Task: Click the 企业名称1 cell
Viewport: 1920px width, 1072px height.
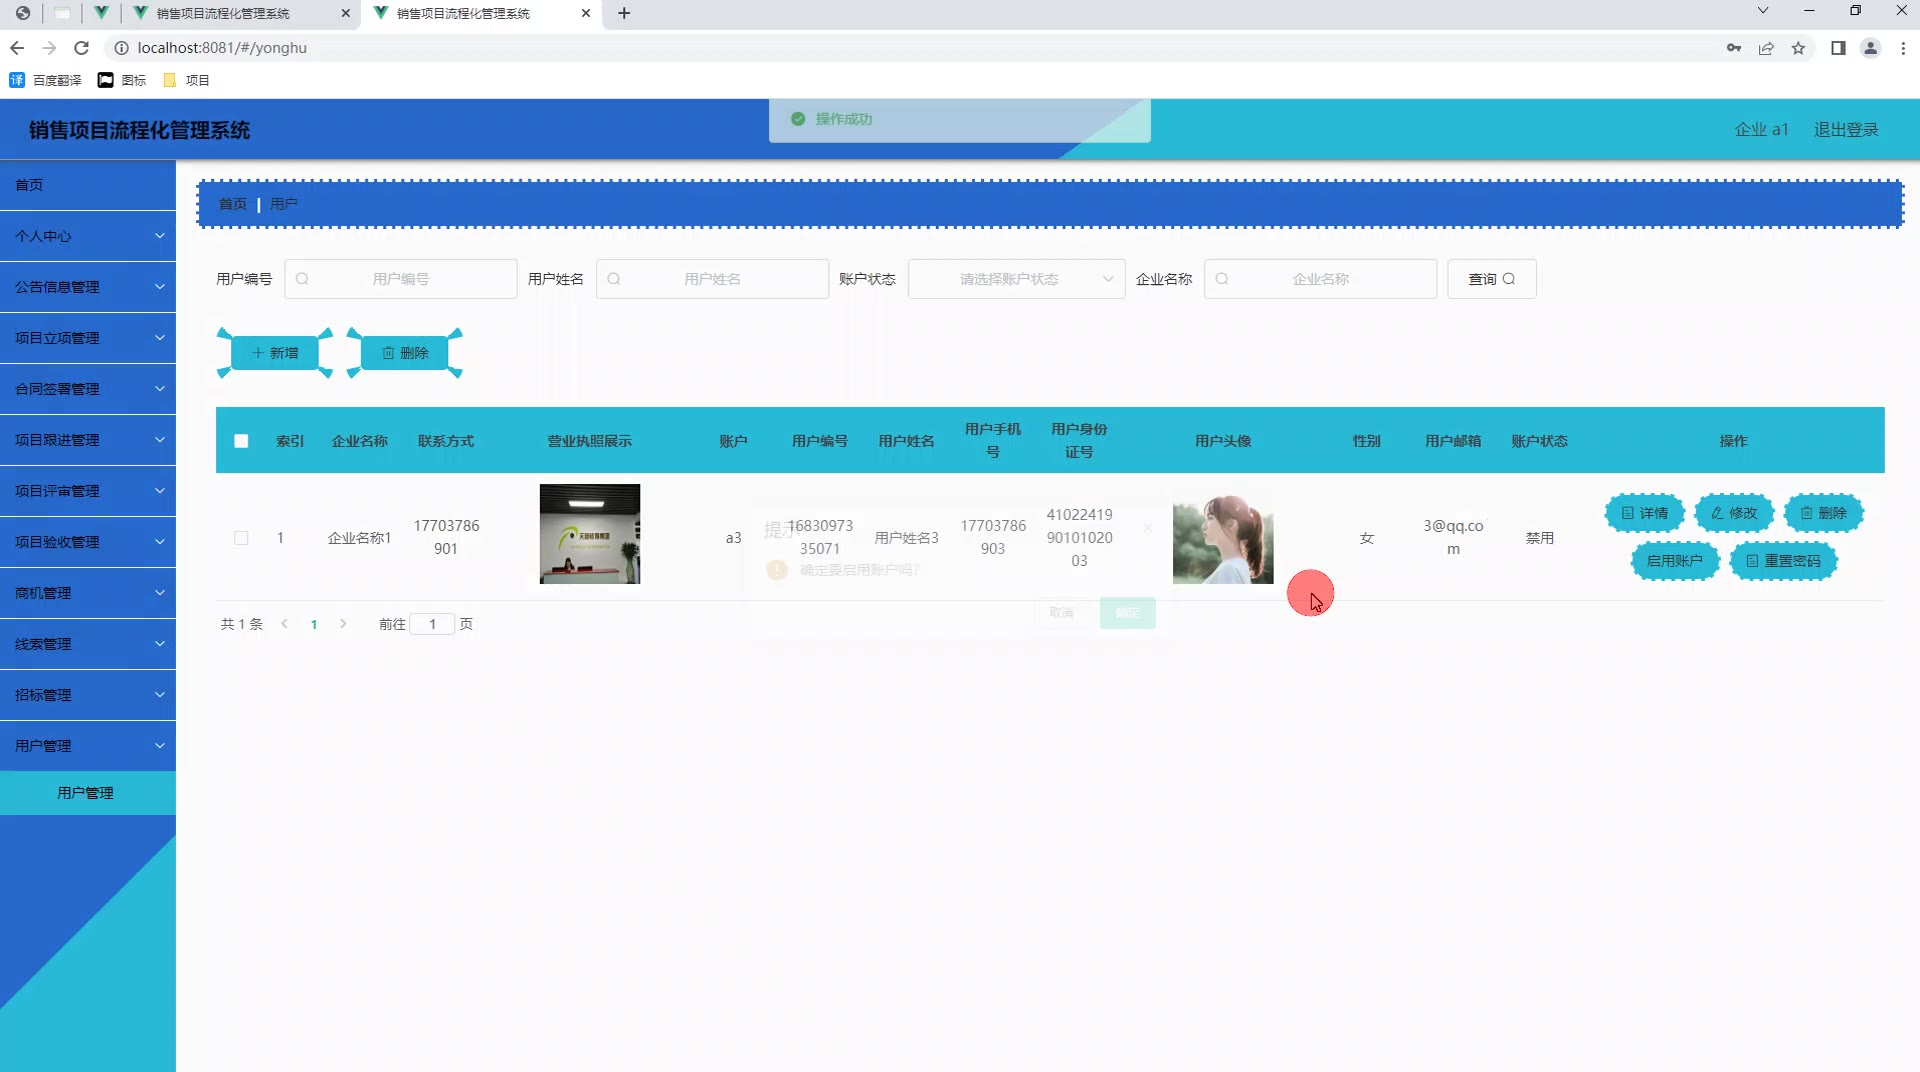Action: tap(360, 538)
